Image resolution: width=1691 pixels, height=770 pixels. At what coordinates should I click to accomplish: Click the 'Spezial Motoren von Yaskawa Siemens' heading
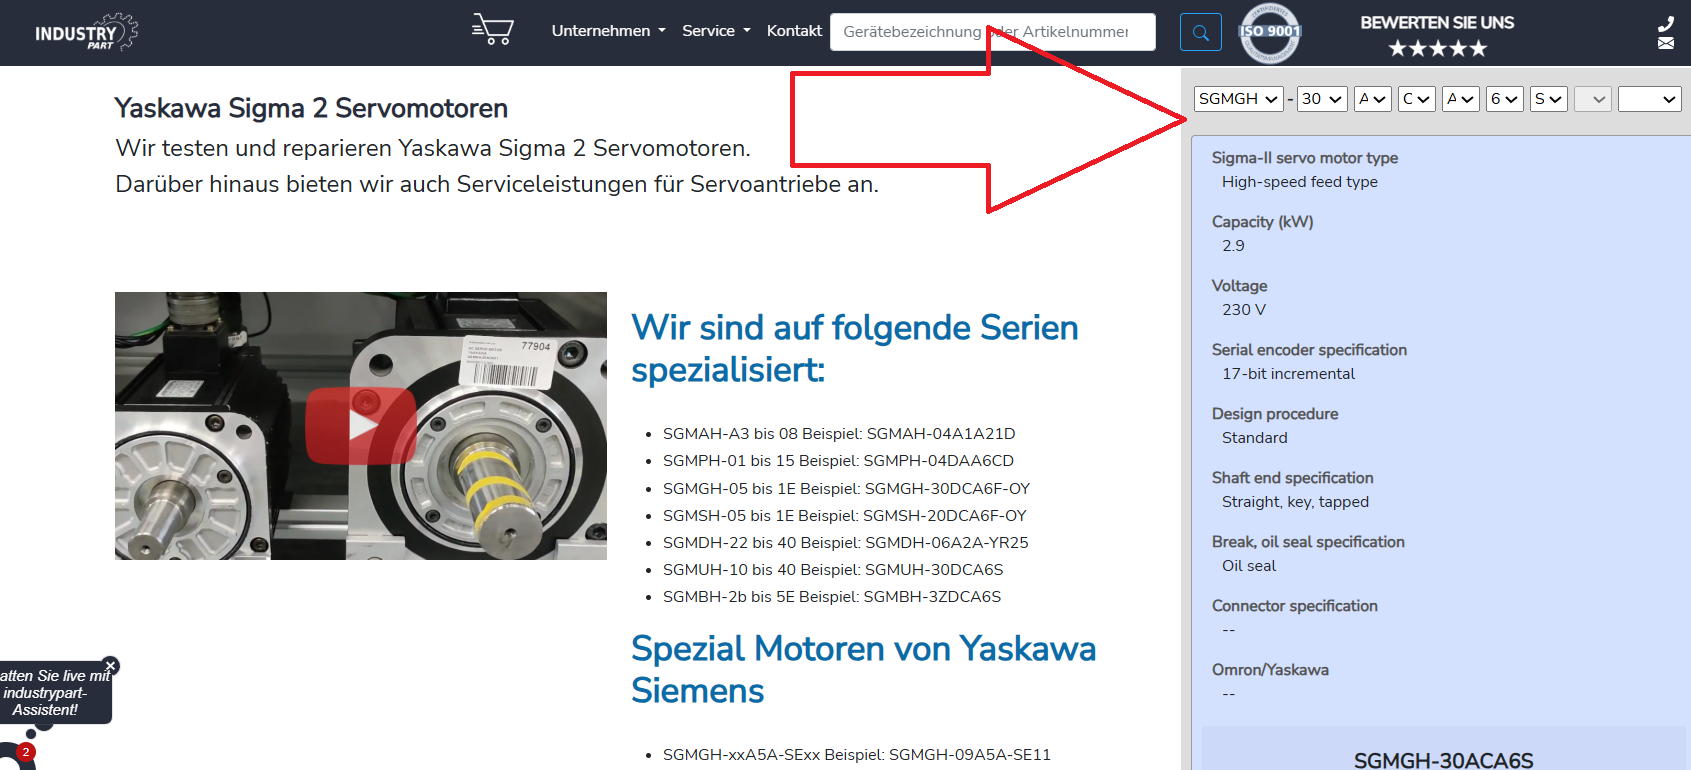(864, 670)
